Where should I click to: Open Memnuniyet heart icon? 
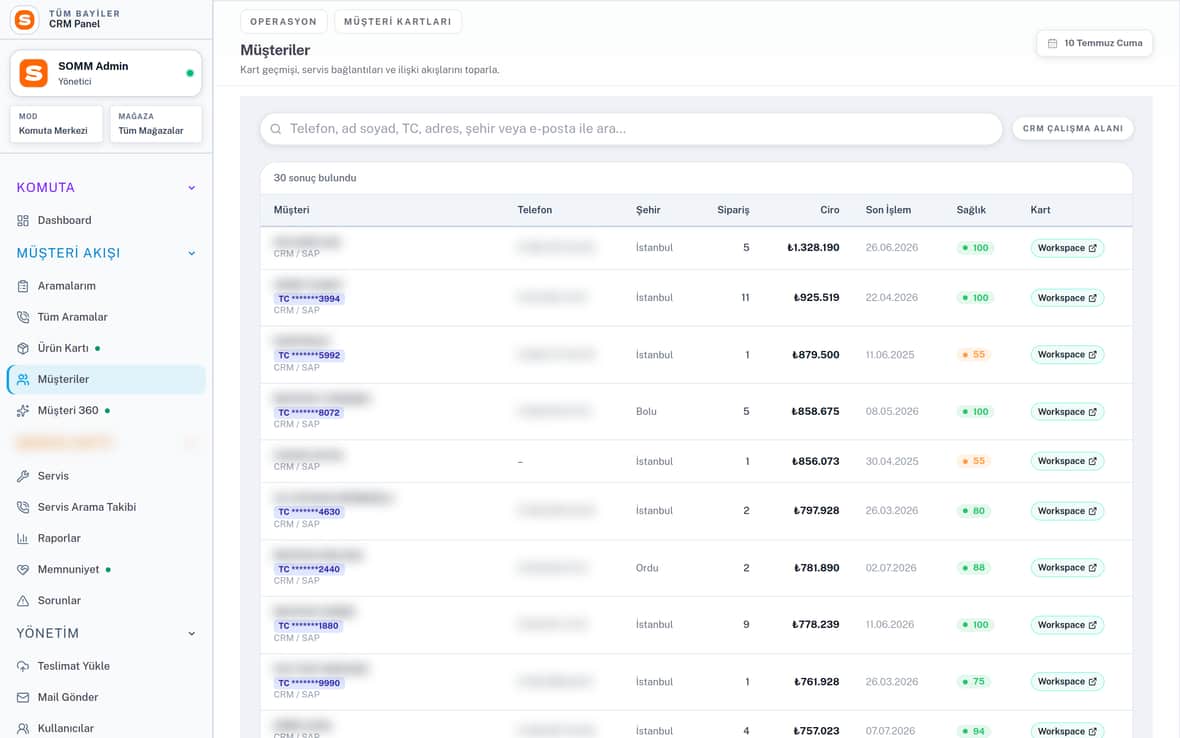(23, 569)
